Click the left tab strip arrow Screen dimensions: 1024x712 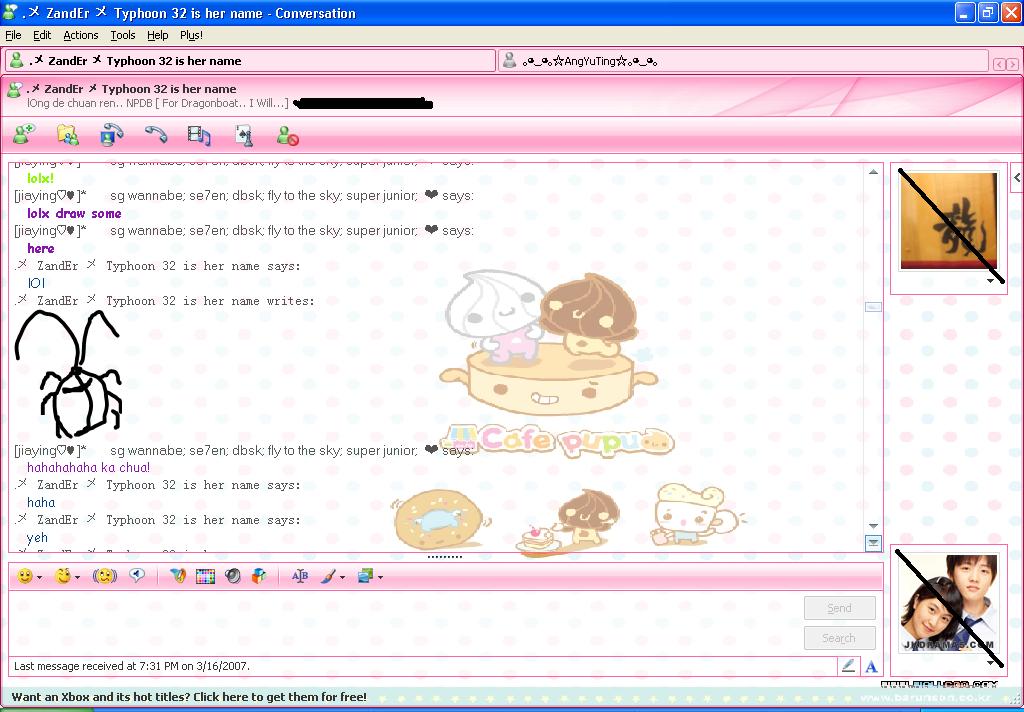pyautogui.click(x=999, y=64)
